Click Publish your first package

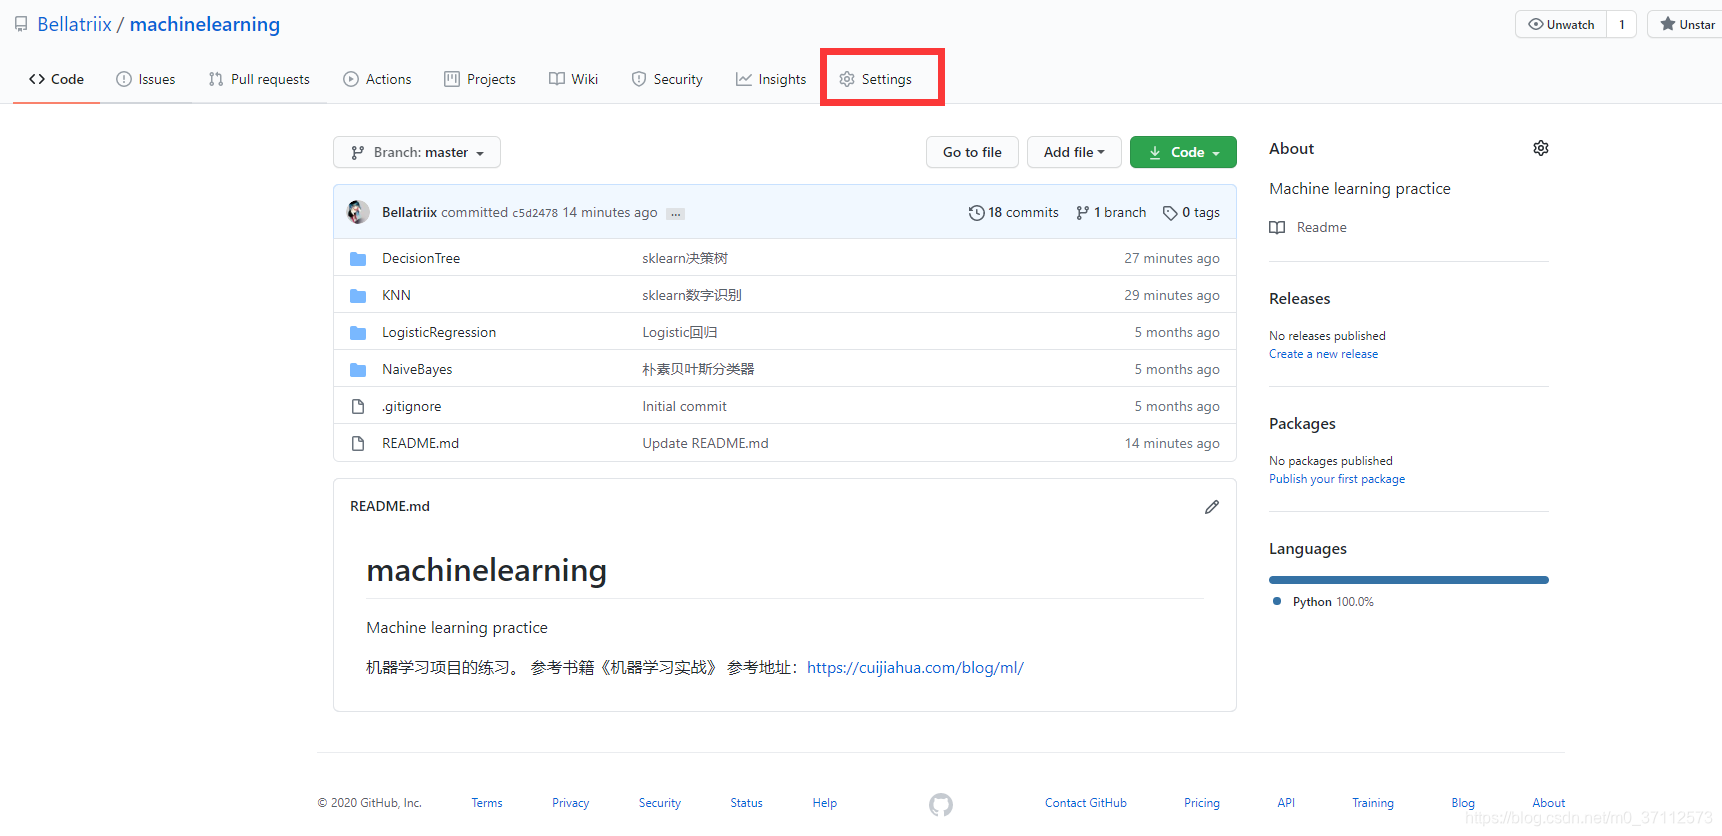click(1337, 479)
